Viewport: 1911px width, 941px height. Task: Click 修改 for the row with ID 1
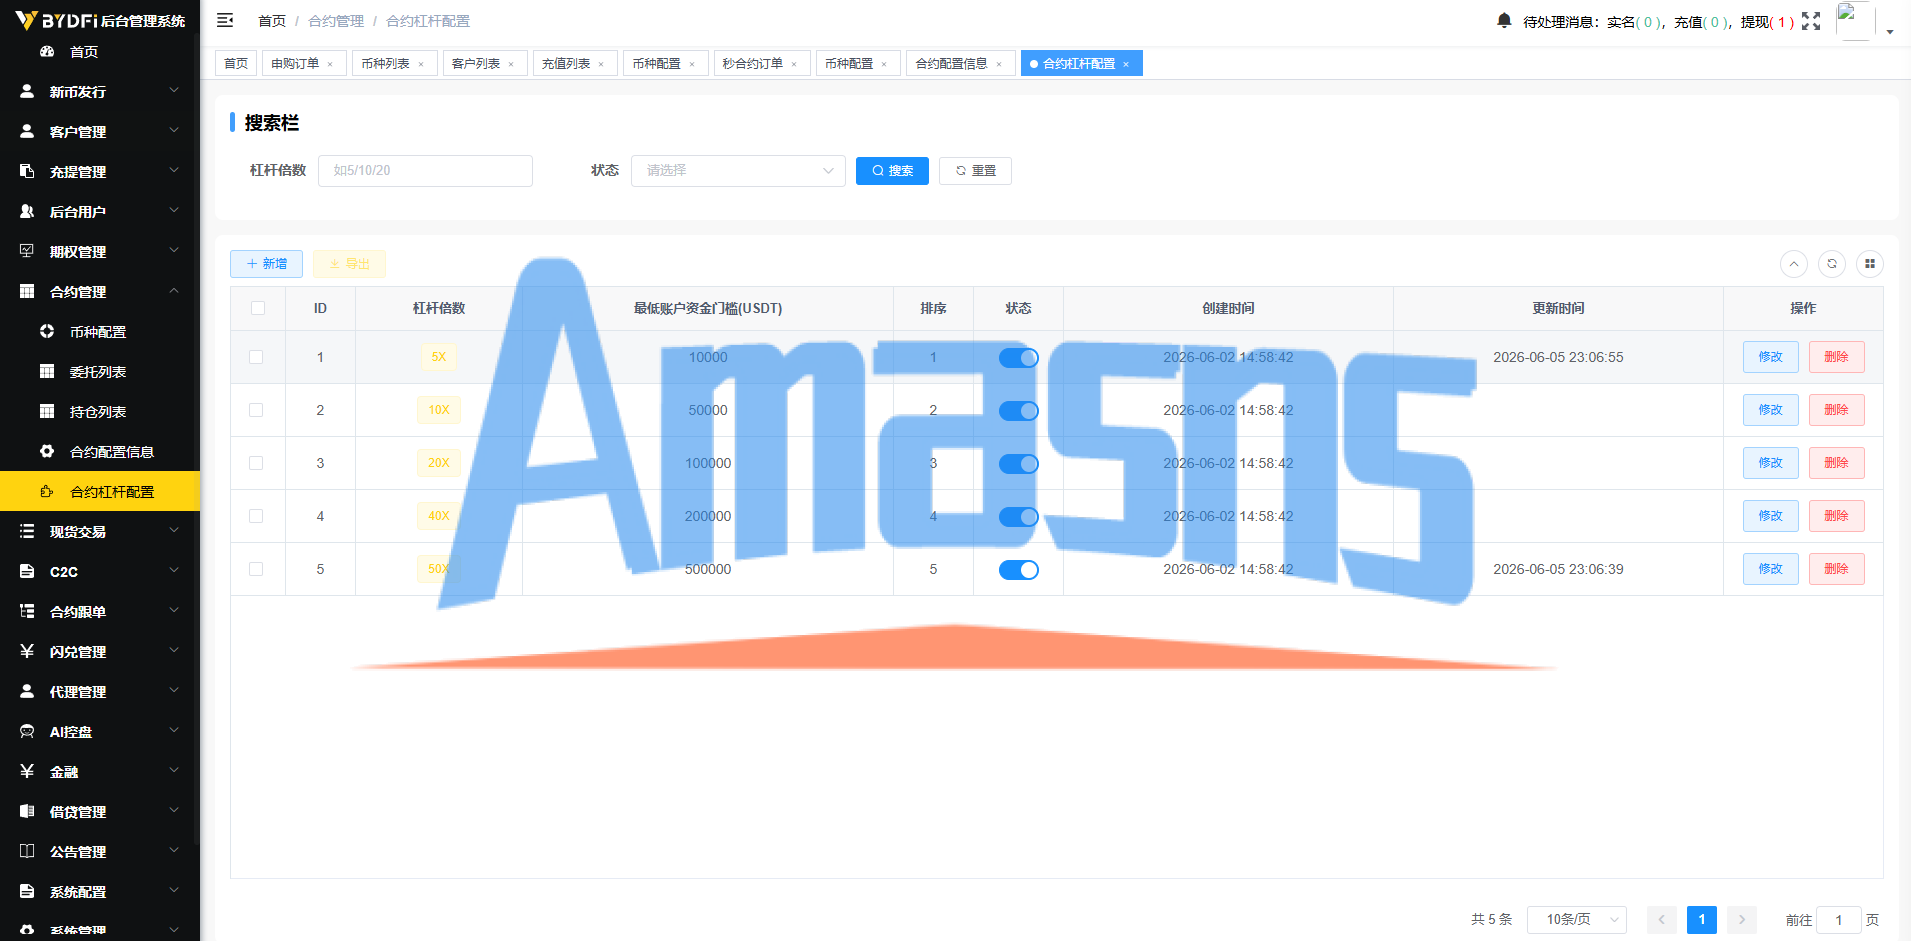(x=1770, y=357)
